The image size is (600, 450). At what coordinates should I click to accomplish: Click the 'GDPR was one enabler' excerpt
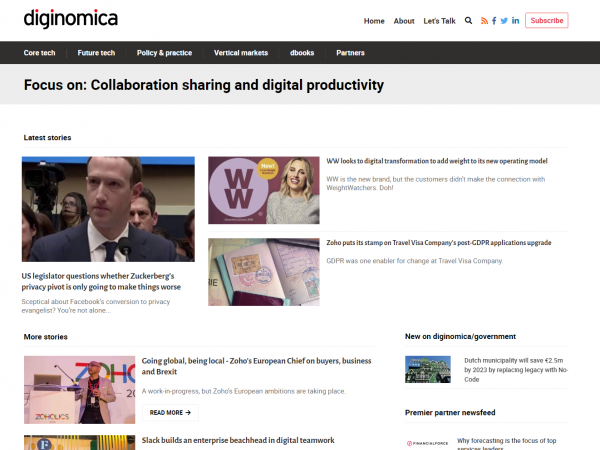point(414,261)
